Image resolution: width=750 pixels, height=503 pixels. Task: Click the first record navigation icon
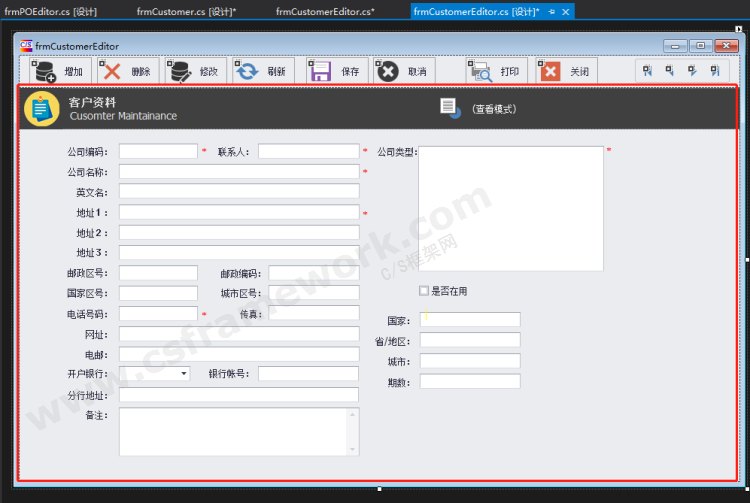point(647,71)
